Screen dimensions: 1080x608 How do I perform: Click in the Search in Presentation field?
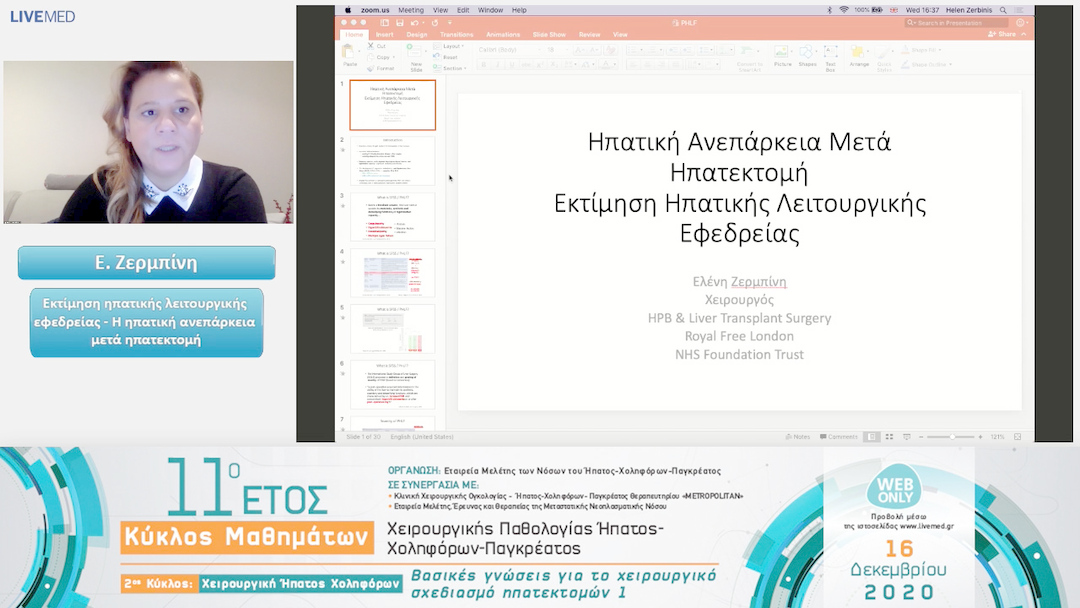pos(956,23)
